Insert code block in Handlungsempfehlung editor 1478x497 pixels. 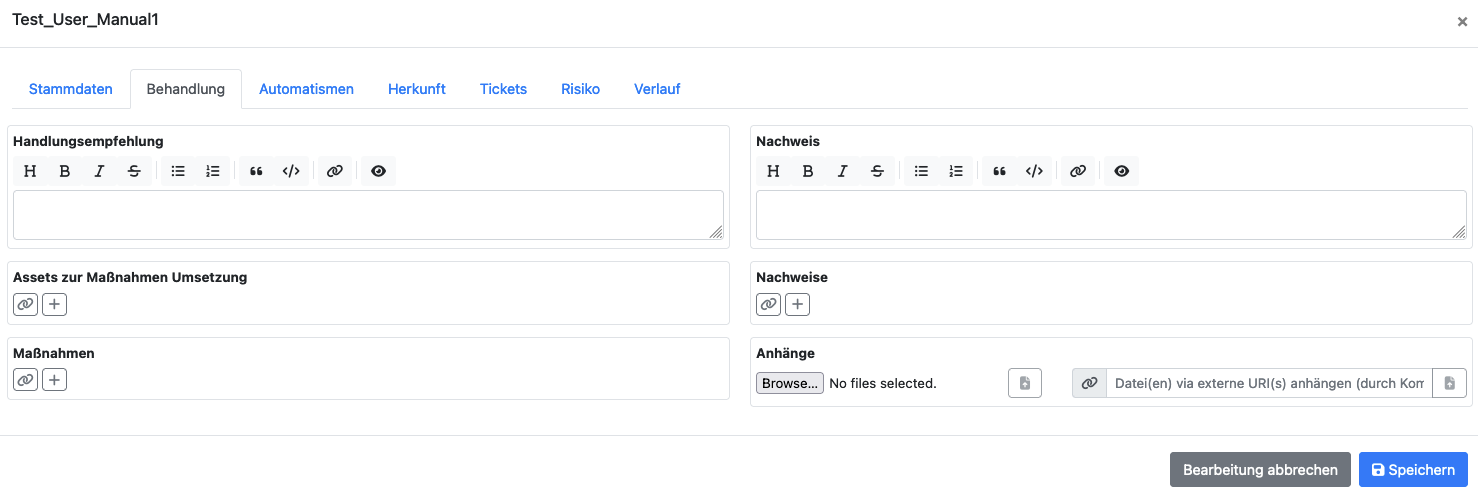[x=291, y=171]
